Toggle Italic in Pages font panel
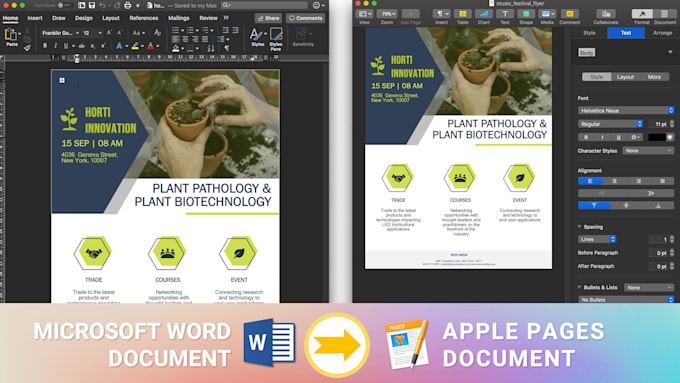The image size is (680, 383). [602, 137]
